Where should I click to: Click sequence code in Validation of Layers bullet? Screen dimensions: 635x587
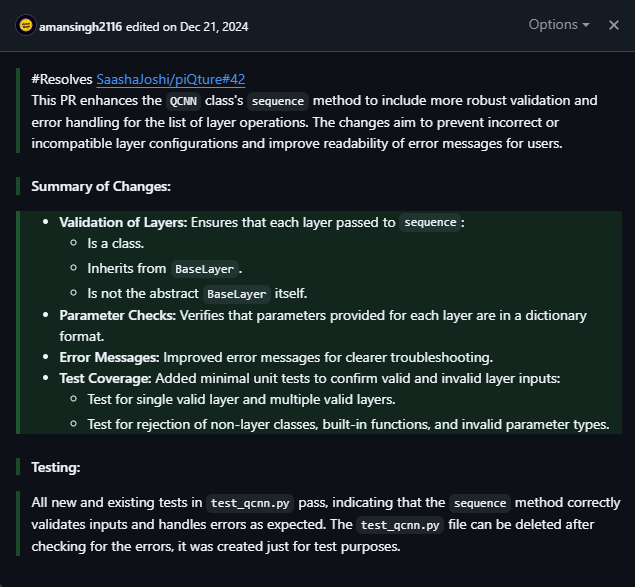[x=429, y=223]
